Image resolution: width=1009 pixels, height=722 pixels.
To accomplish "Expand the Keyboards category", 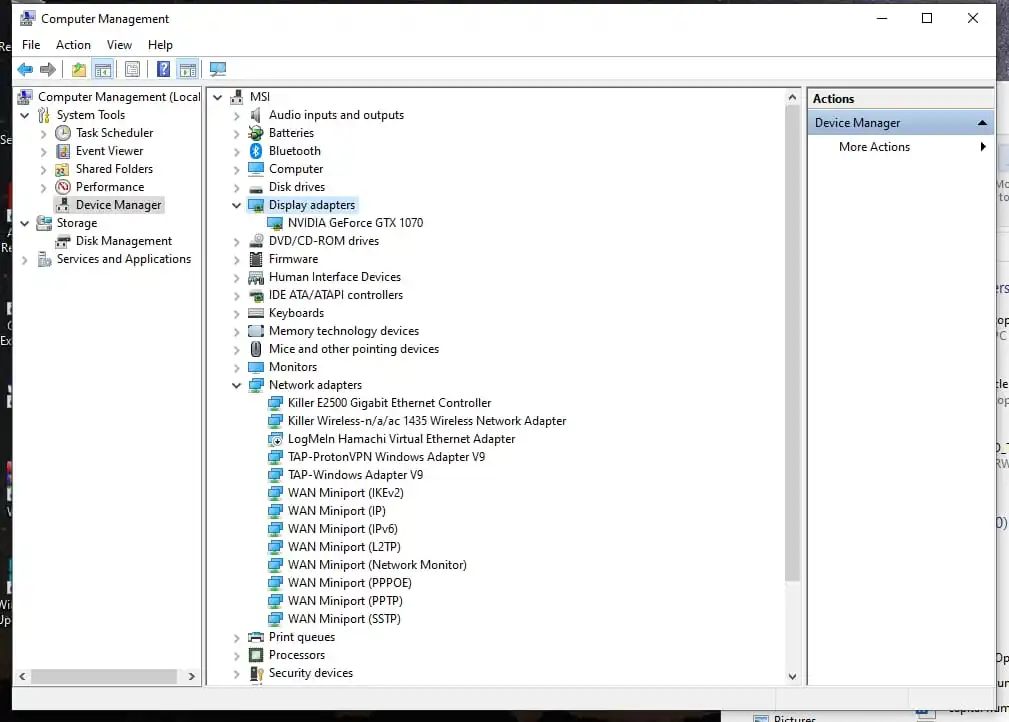I will click(x=236, y=314).
